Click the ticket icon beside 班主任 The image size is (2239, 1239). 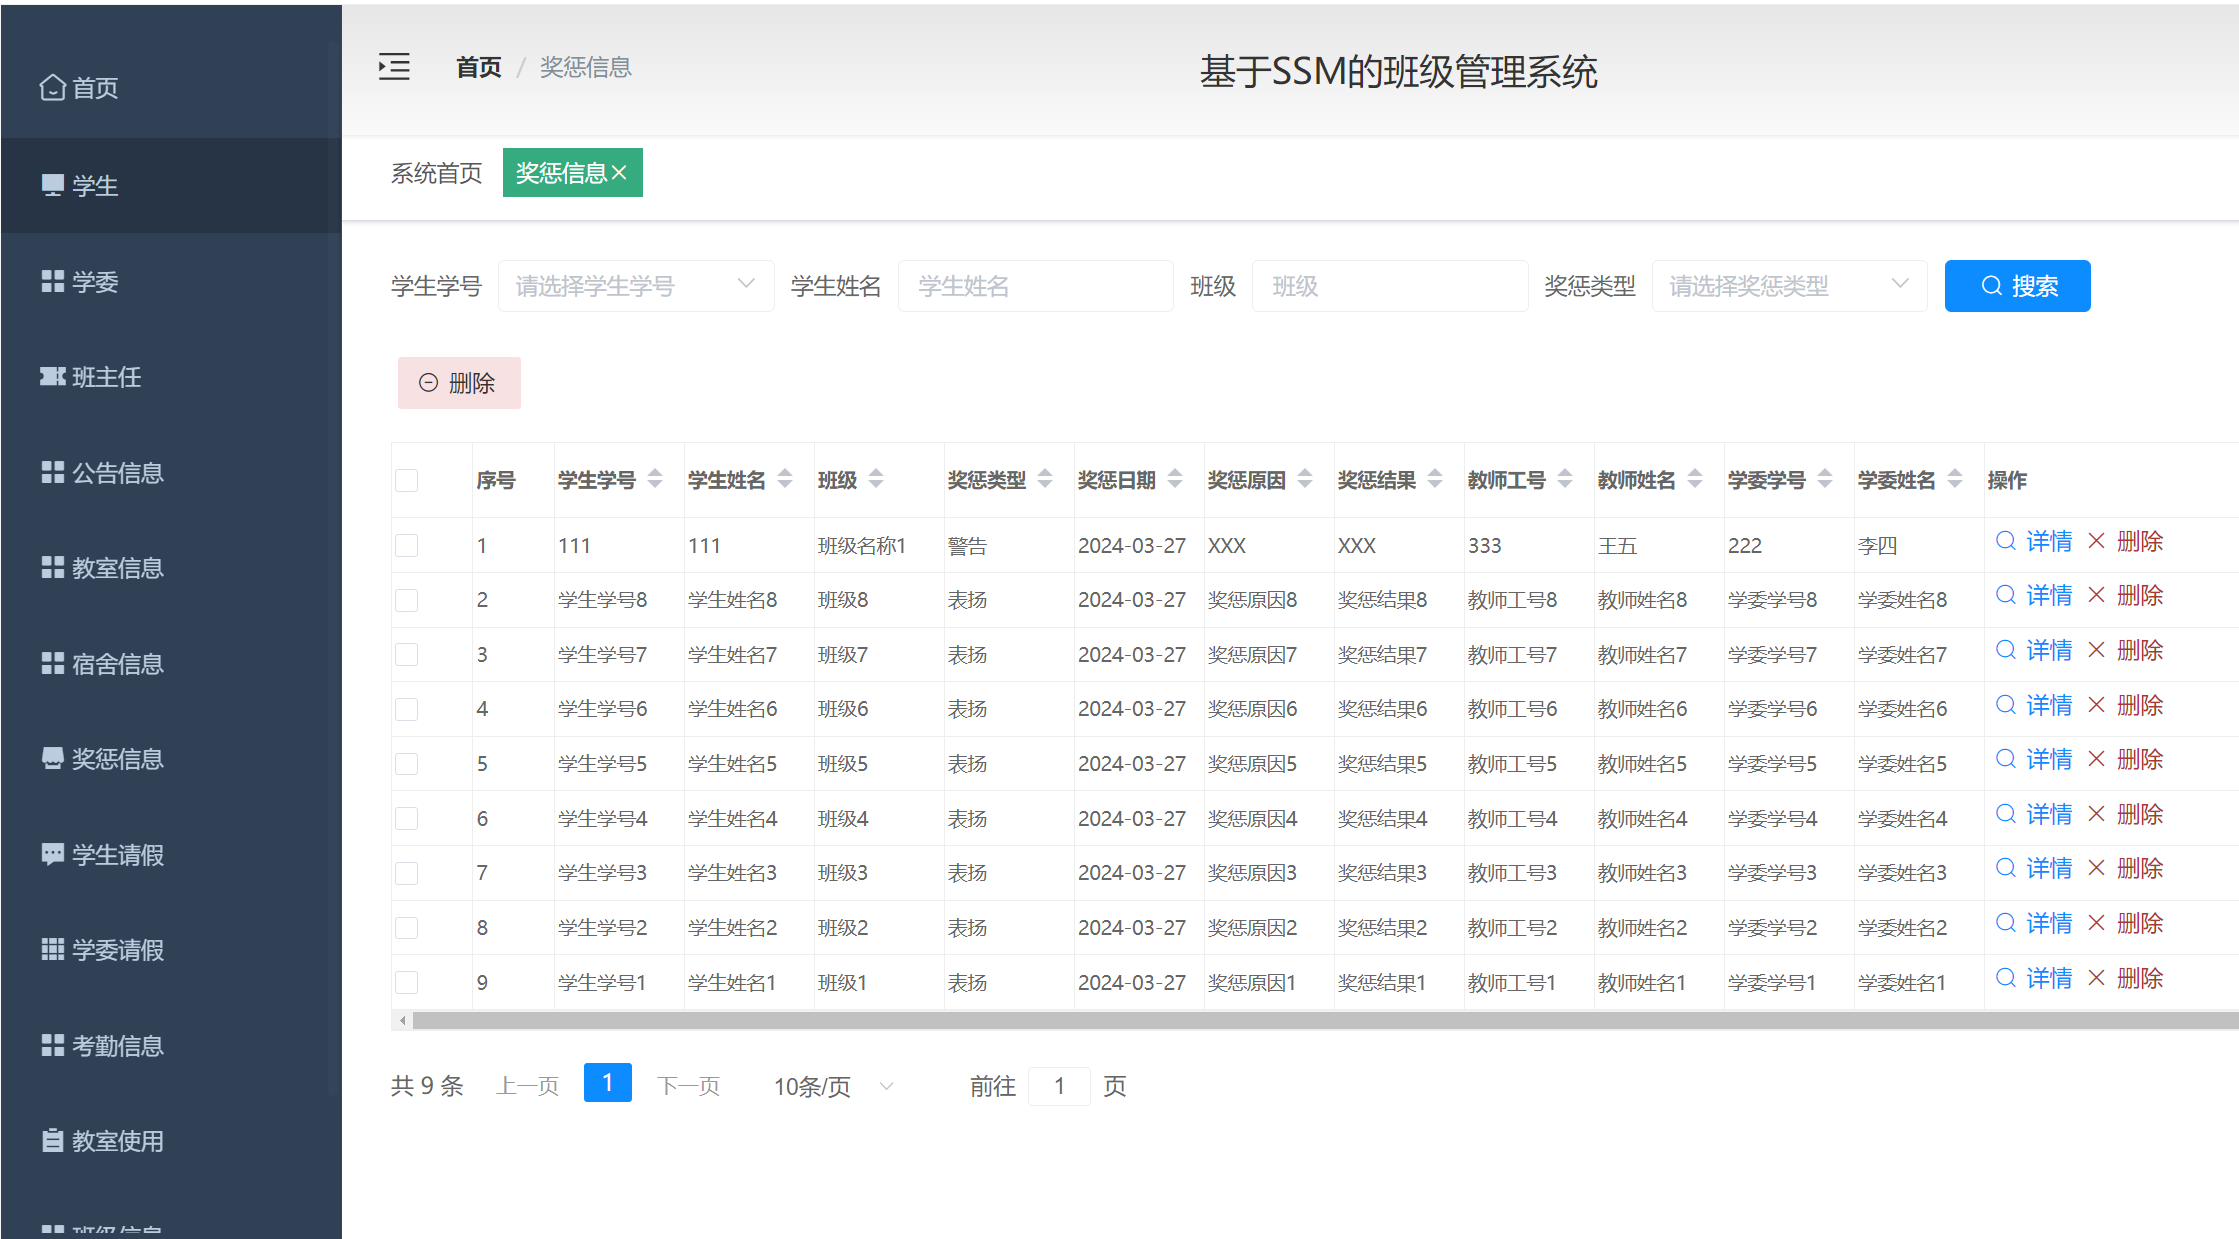[x=53, y=376]
